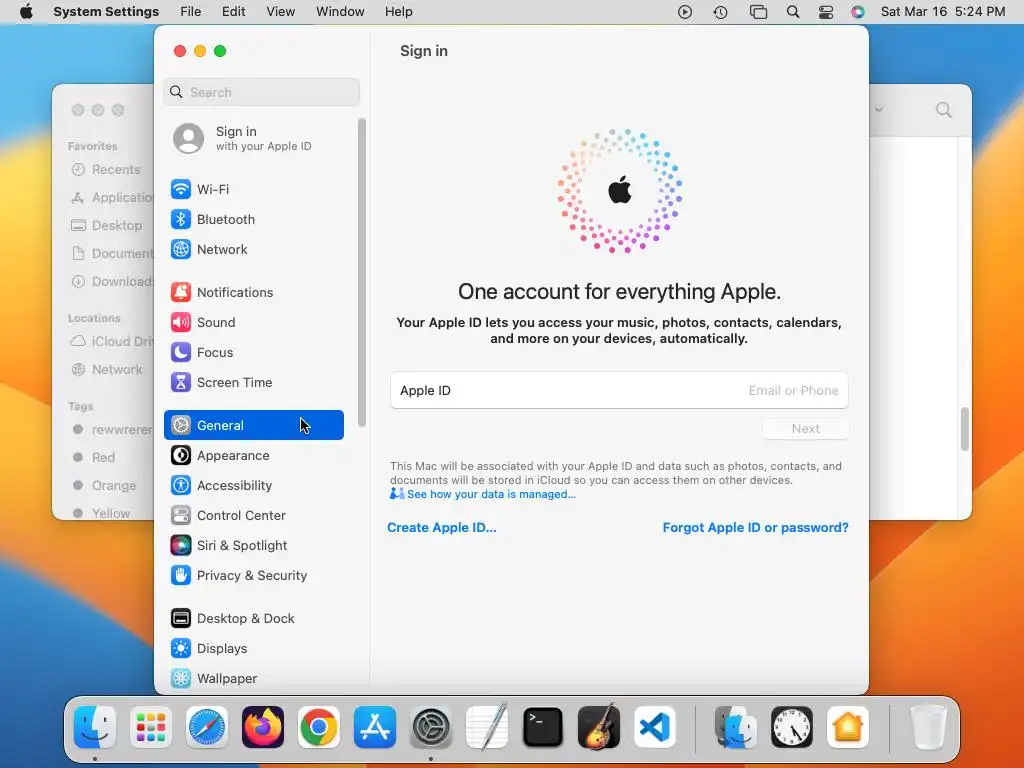Focus the Apple ID email field
This screenshot has width=1024, height=768.
pyautogui.click(x=619, y=391)
